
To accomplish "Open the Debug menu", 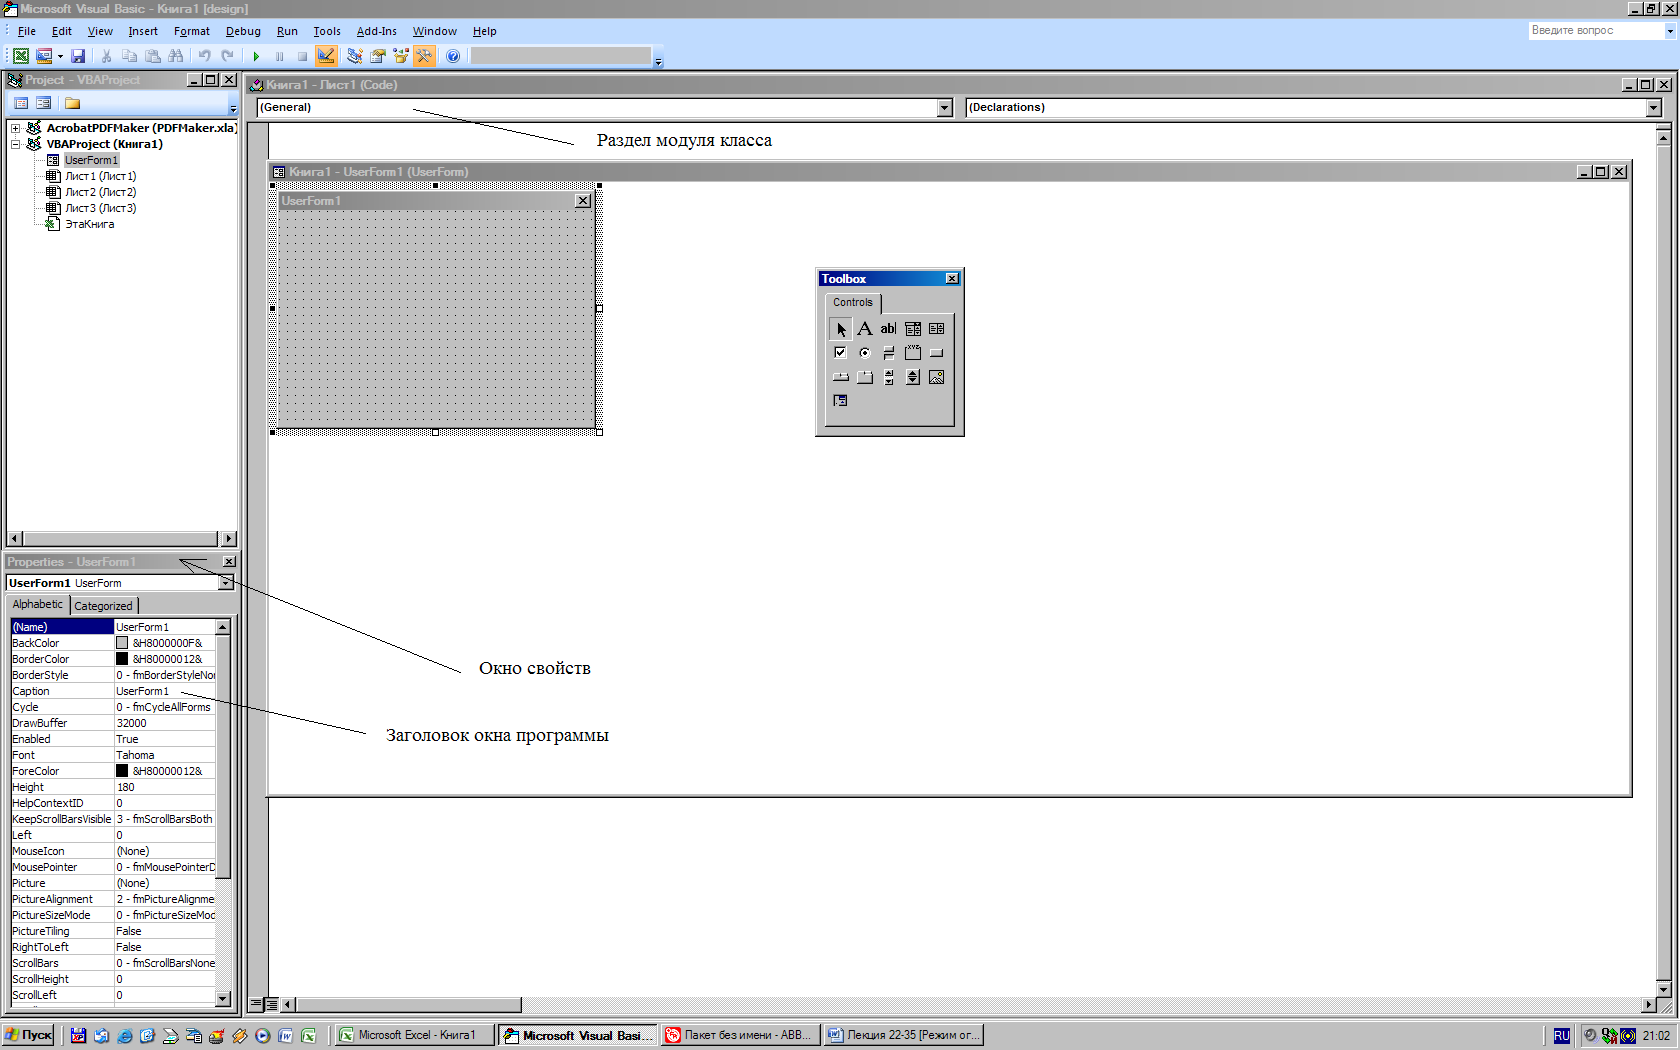I will (x=243, y=31).
